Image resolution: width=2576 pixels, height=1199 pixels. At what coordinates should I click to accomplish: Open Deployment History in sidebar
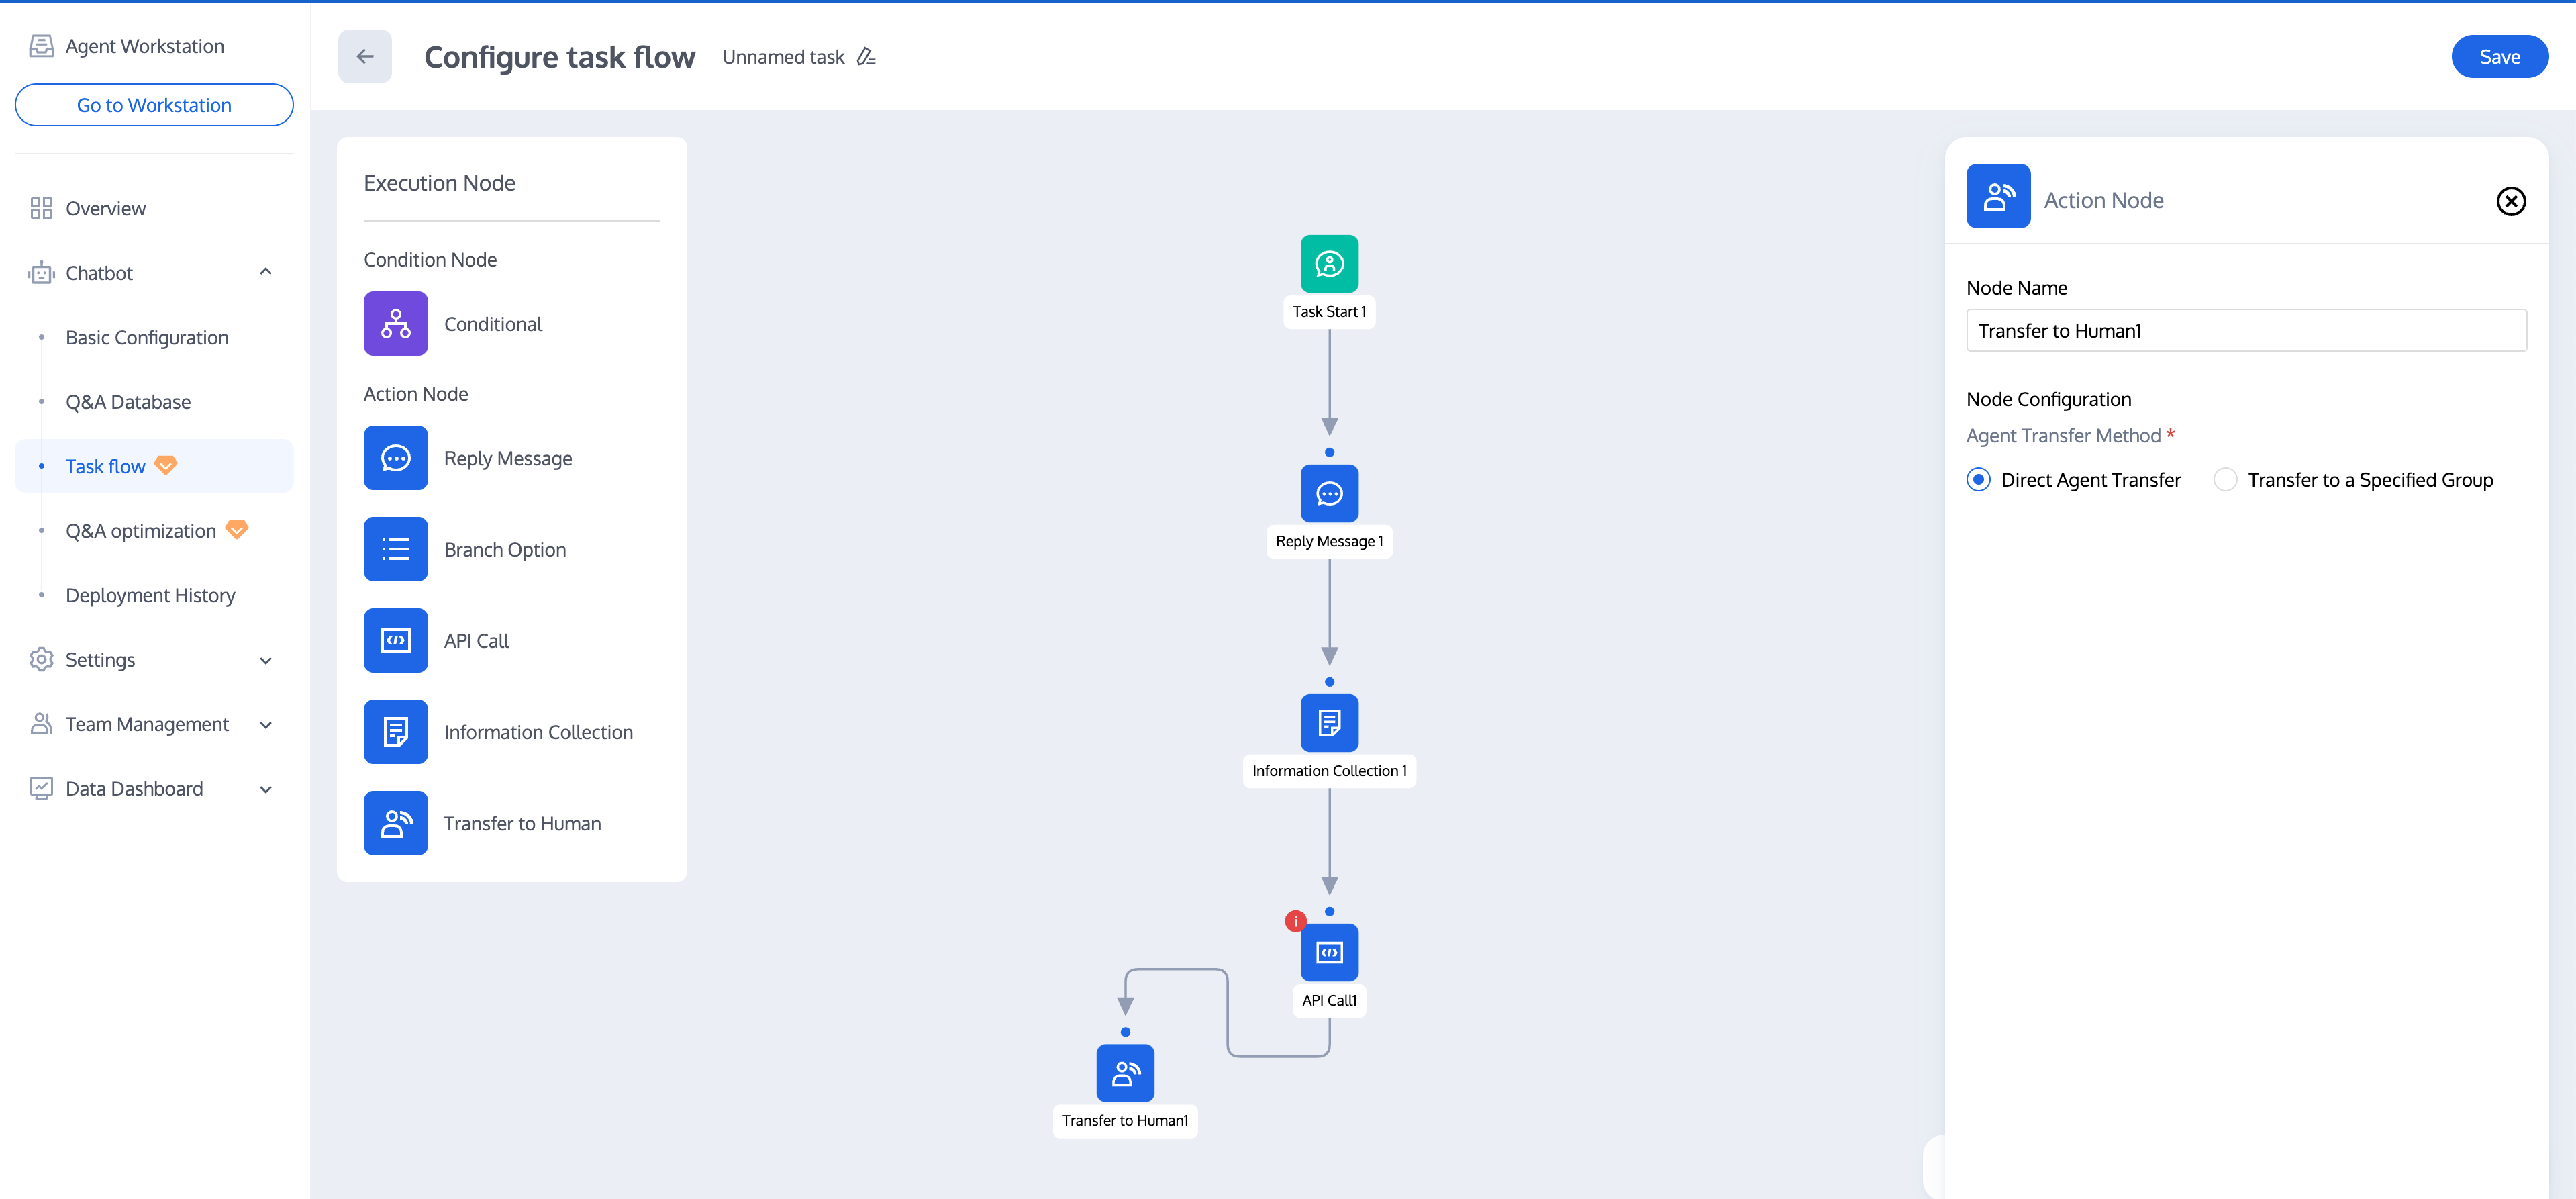[x=150, y=595]
